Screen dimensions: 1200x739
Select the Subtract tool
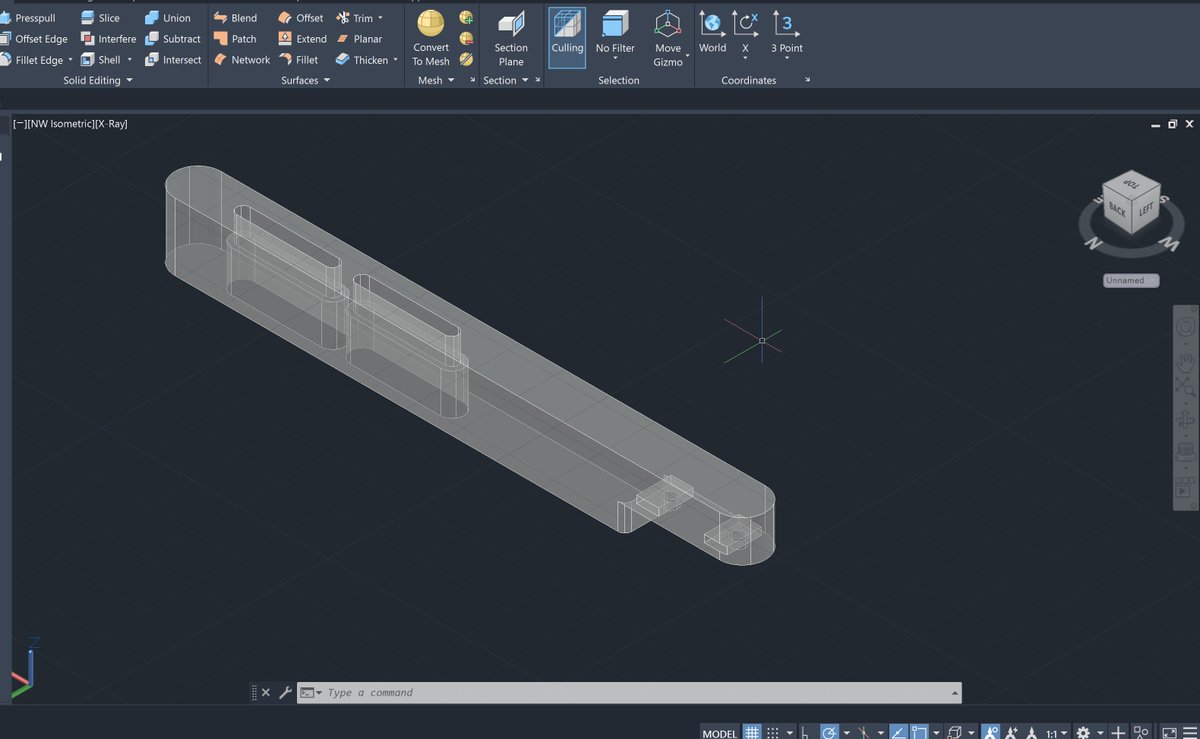tap(173, 39)
